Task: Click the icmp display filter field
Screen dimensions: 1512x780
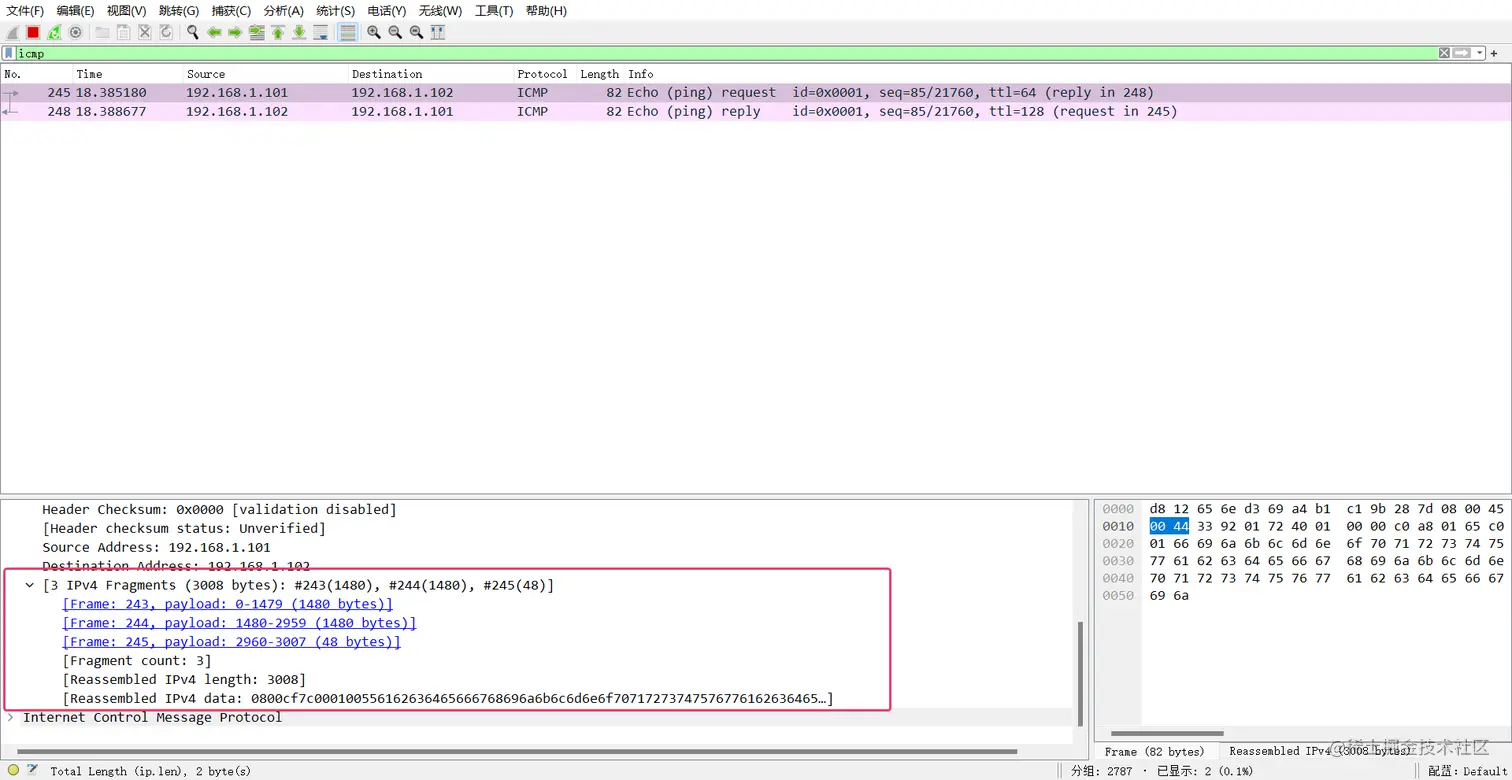Action: [x=726, y=53]
